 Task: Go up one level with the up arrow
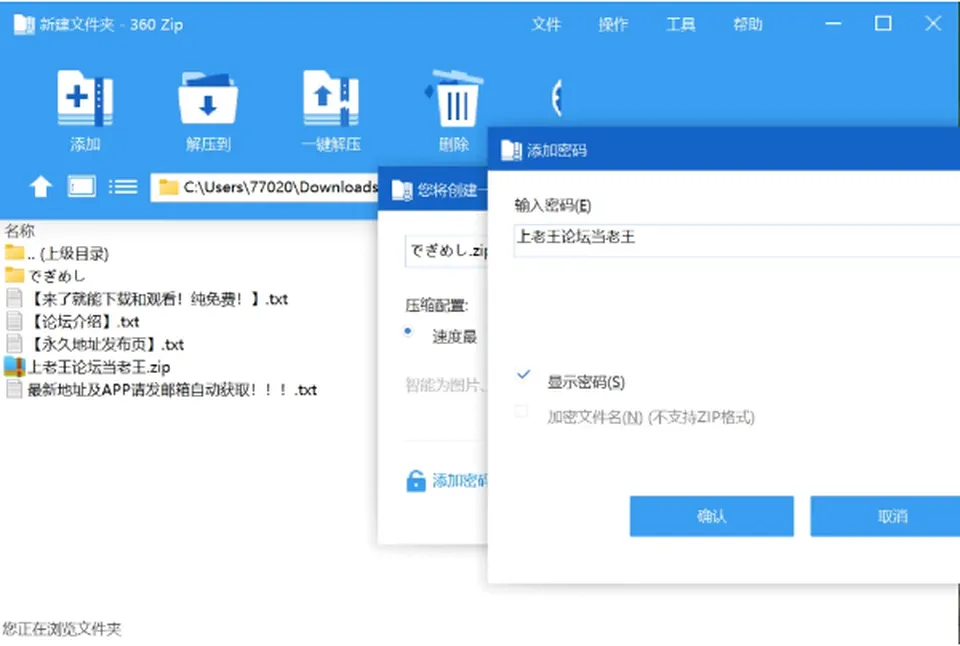click(41, 186)
